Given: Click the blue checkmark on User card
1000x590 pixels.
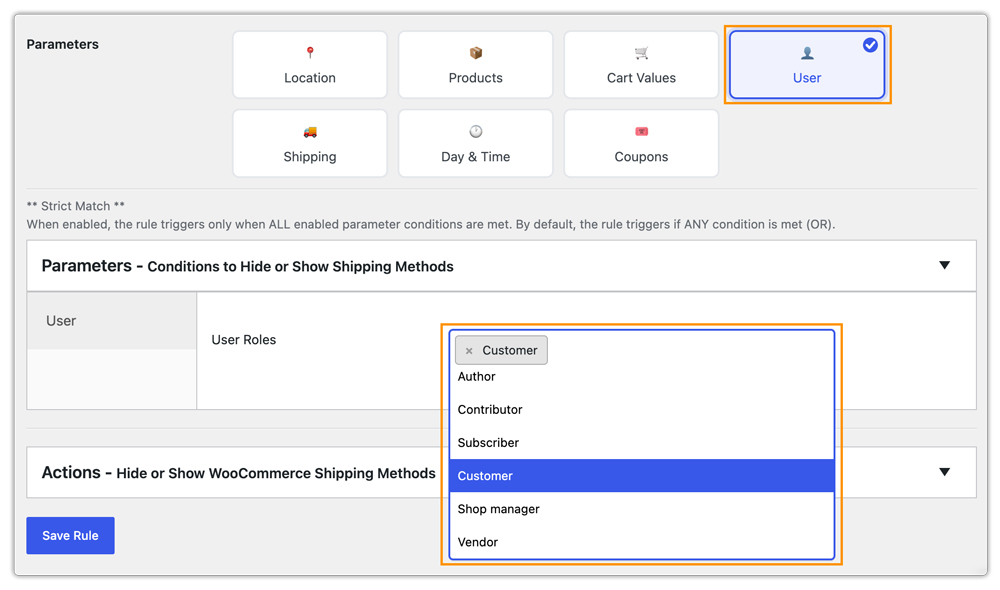Looking at the screenshot, I should (x=870, y=45).
